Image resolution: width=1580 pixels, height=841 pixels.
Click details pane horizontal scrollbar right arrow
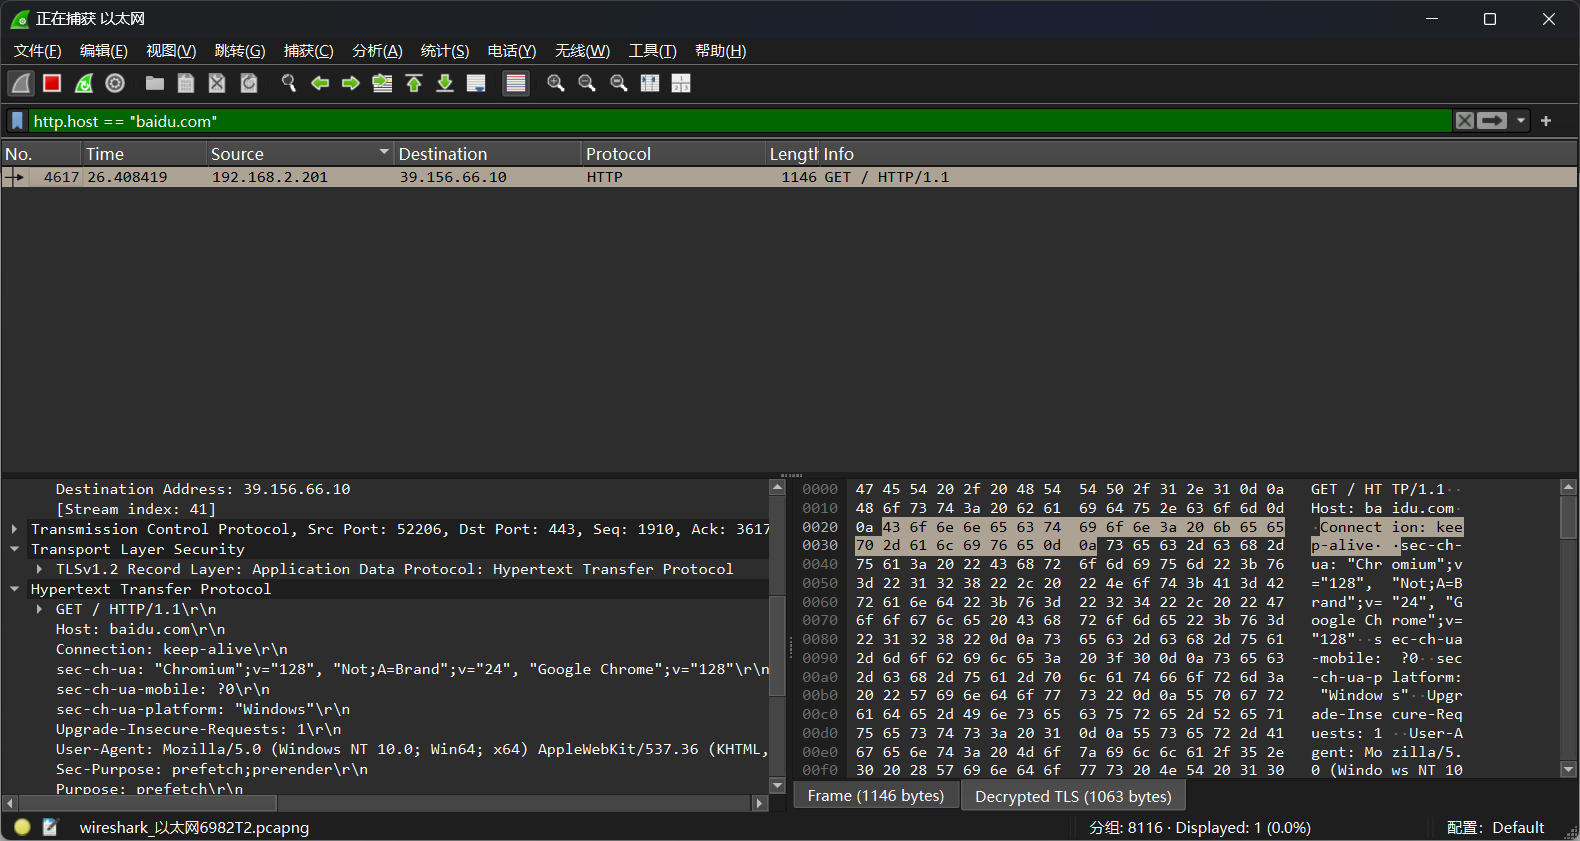[759, 803]
